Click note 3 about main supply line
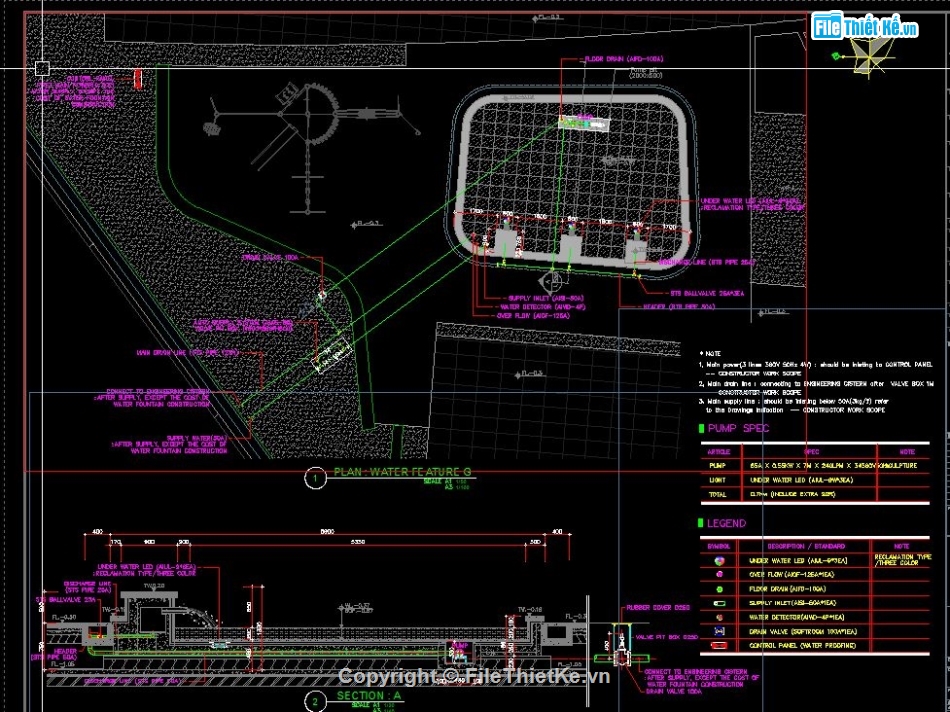The image size is (950, 712). pos(792,405)
